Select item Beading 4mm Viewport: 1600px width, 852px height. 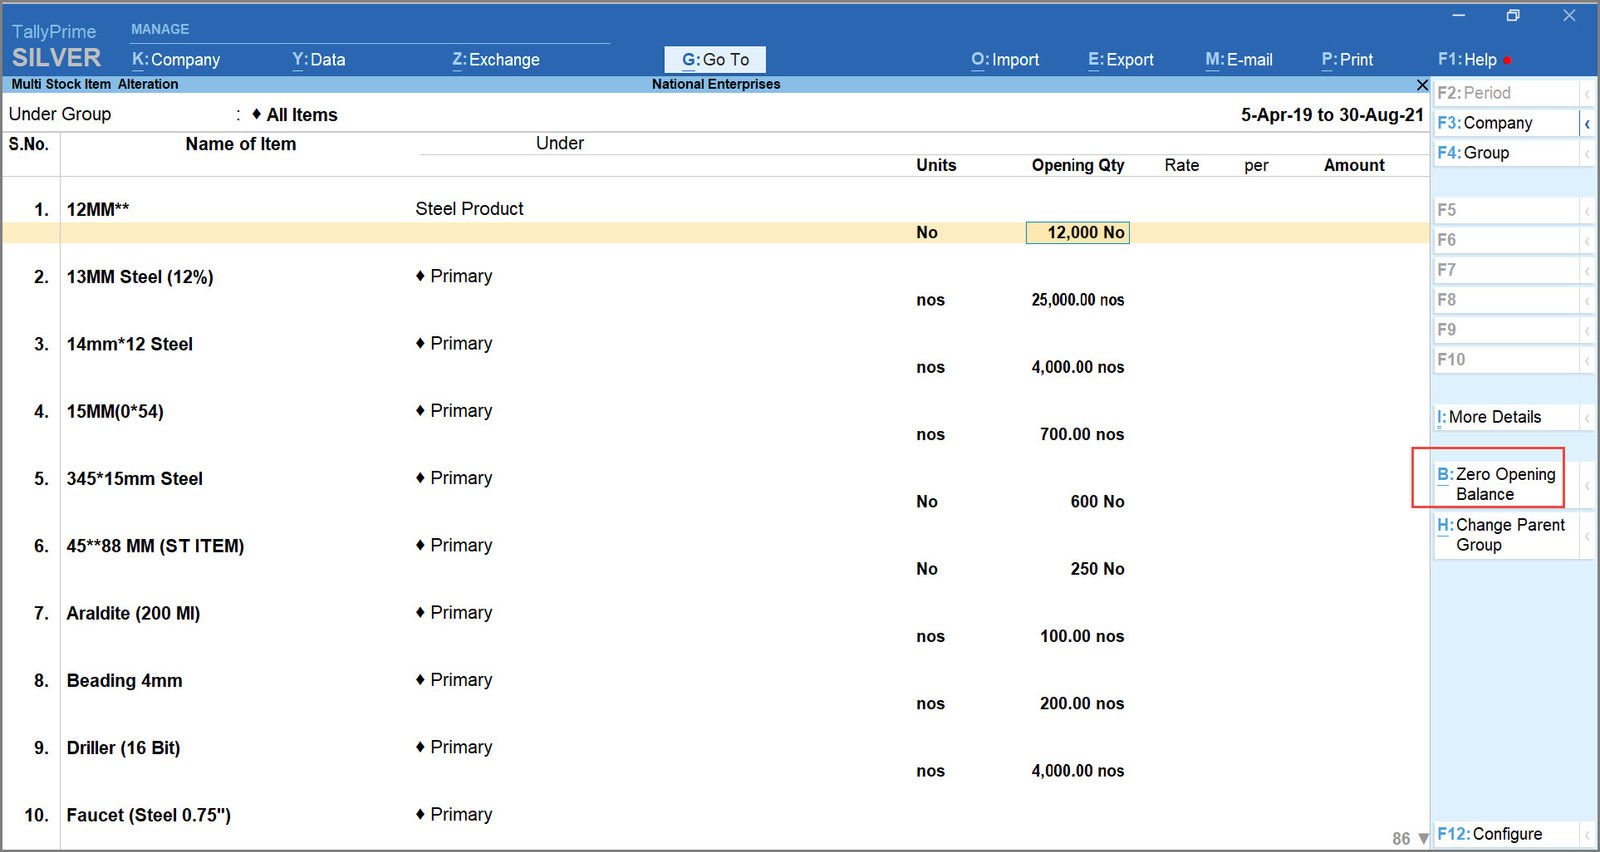coord(125,681)
